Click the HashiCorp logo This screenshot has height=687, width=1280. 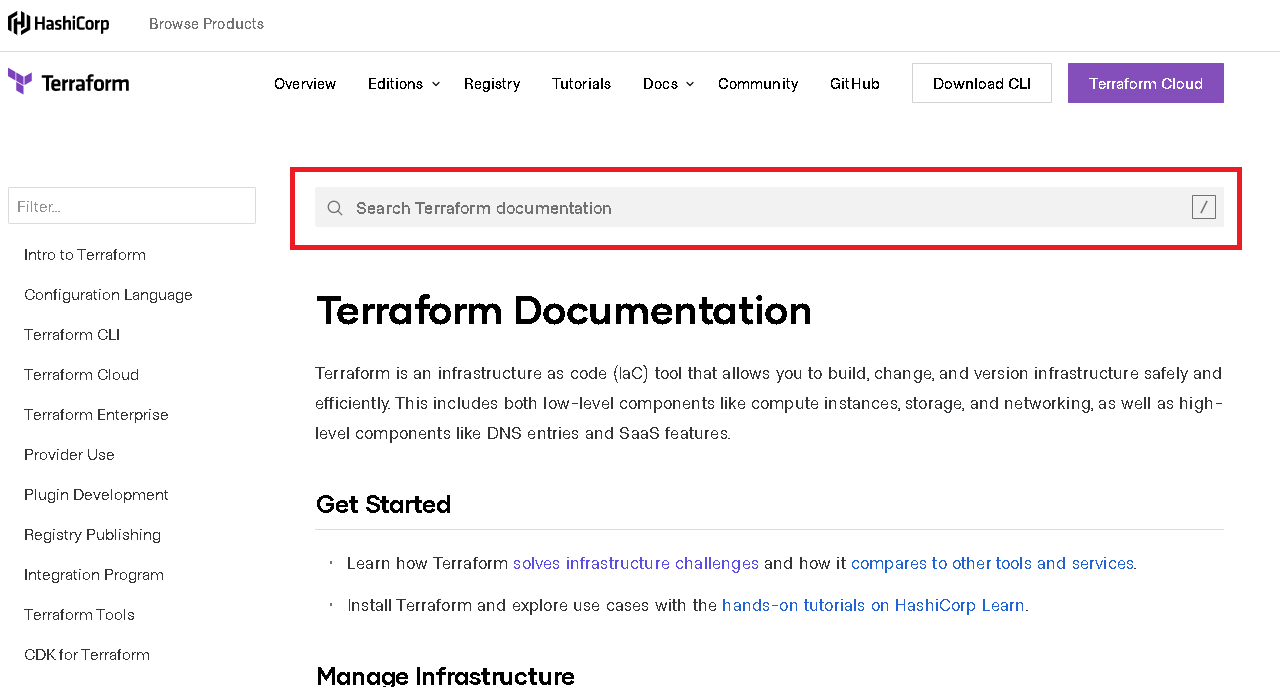[59, 23]
